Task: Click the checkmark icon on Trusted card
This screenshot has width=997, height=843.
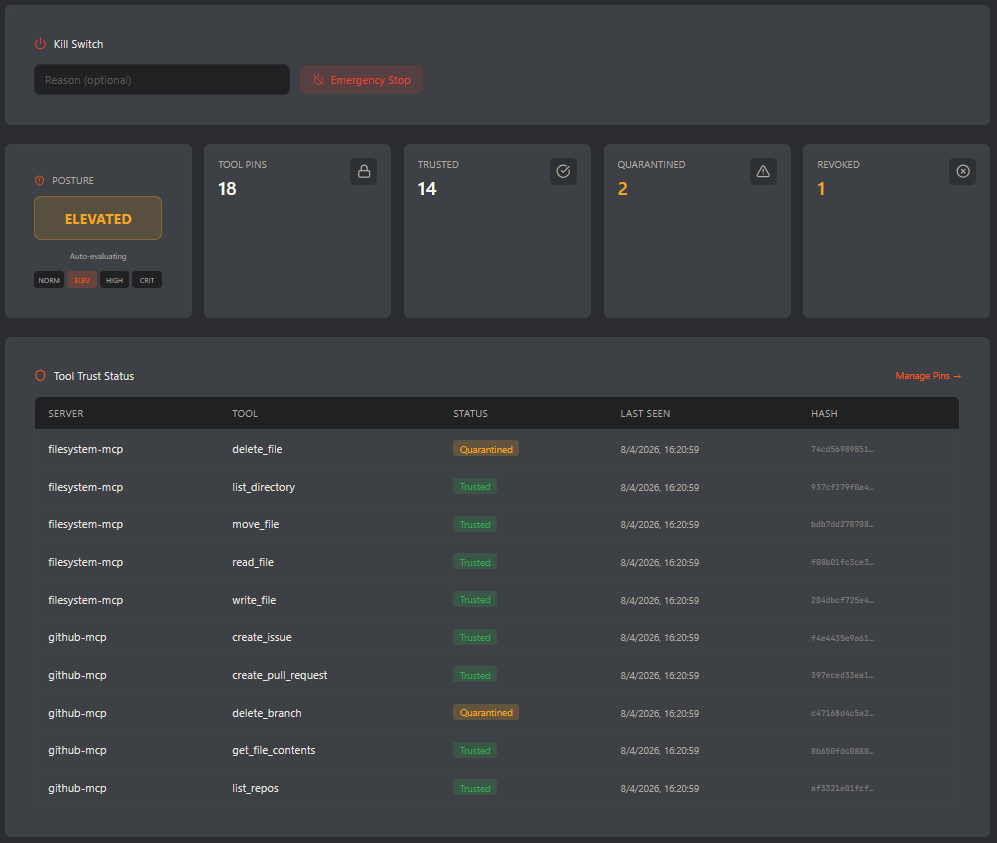Action: (563, 171)
